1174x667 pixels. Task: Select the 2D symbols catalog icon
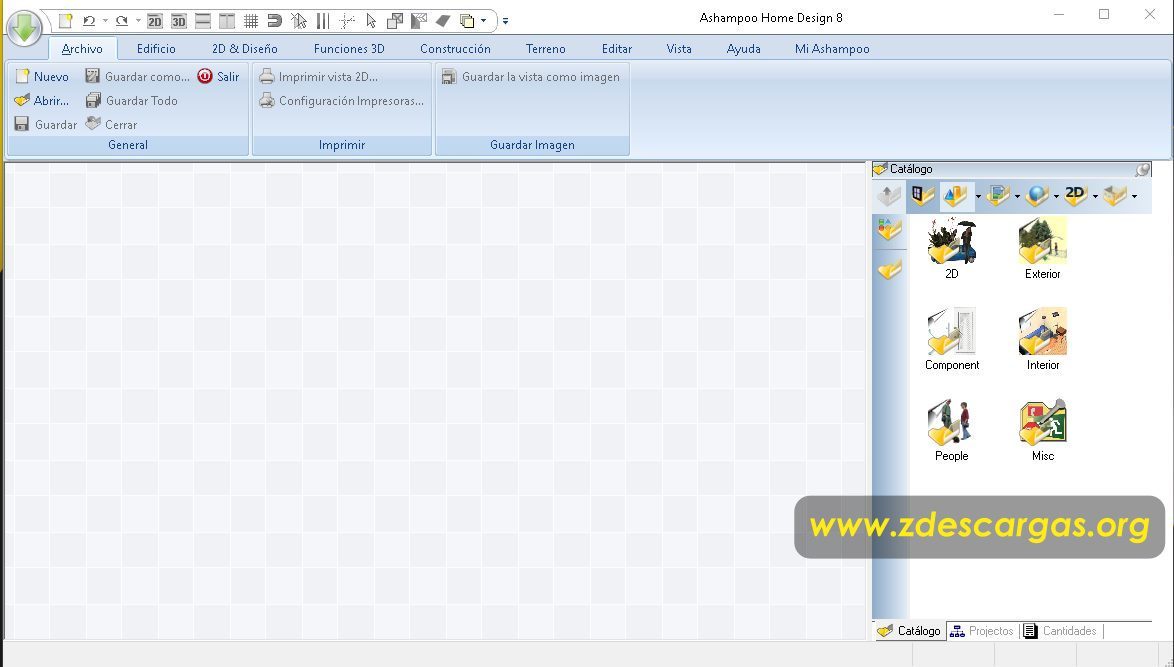pos(1076,196)
